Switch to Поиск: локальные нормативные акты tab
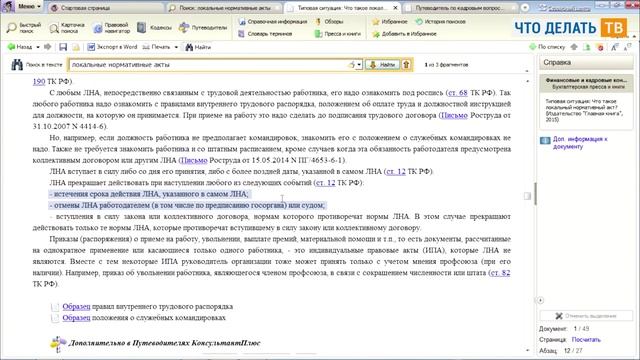640x360 pixels. [224, 8]
